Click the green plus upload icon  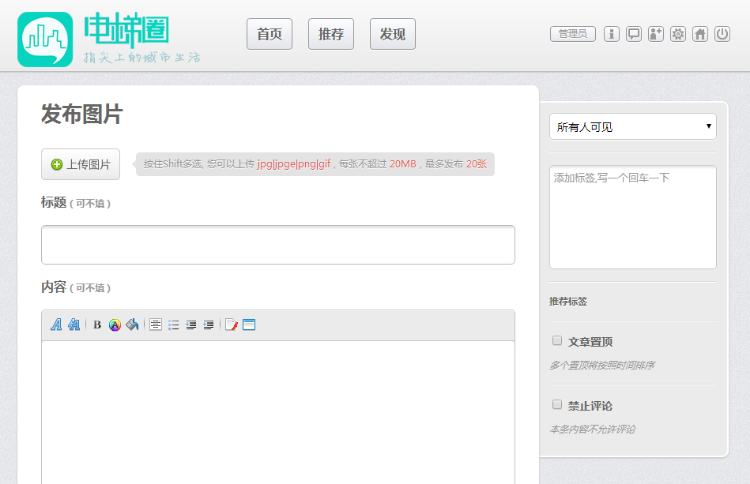pyautogui.click(x=57, y=165)
